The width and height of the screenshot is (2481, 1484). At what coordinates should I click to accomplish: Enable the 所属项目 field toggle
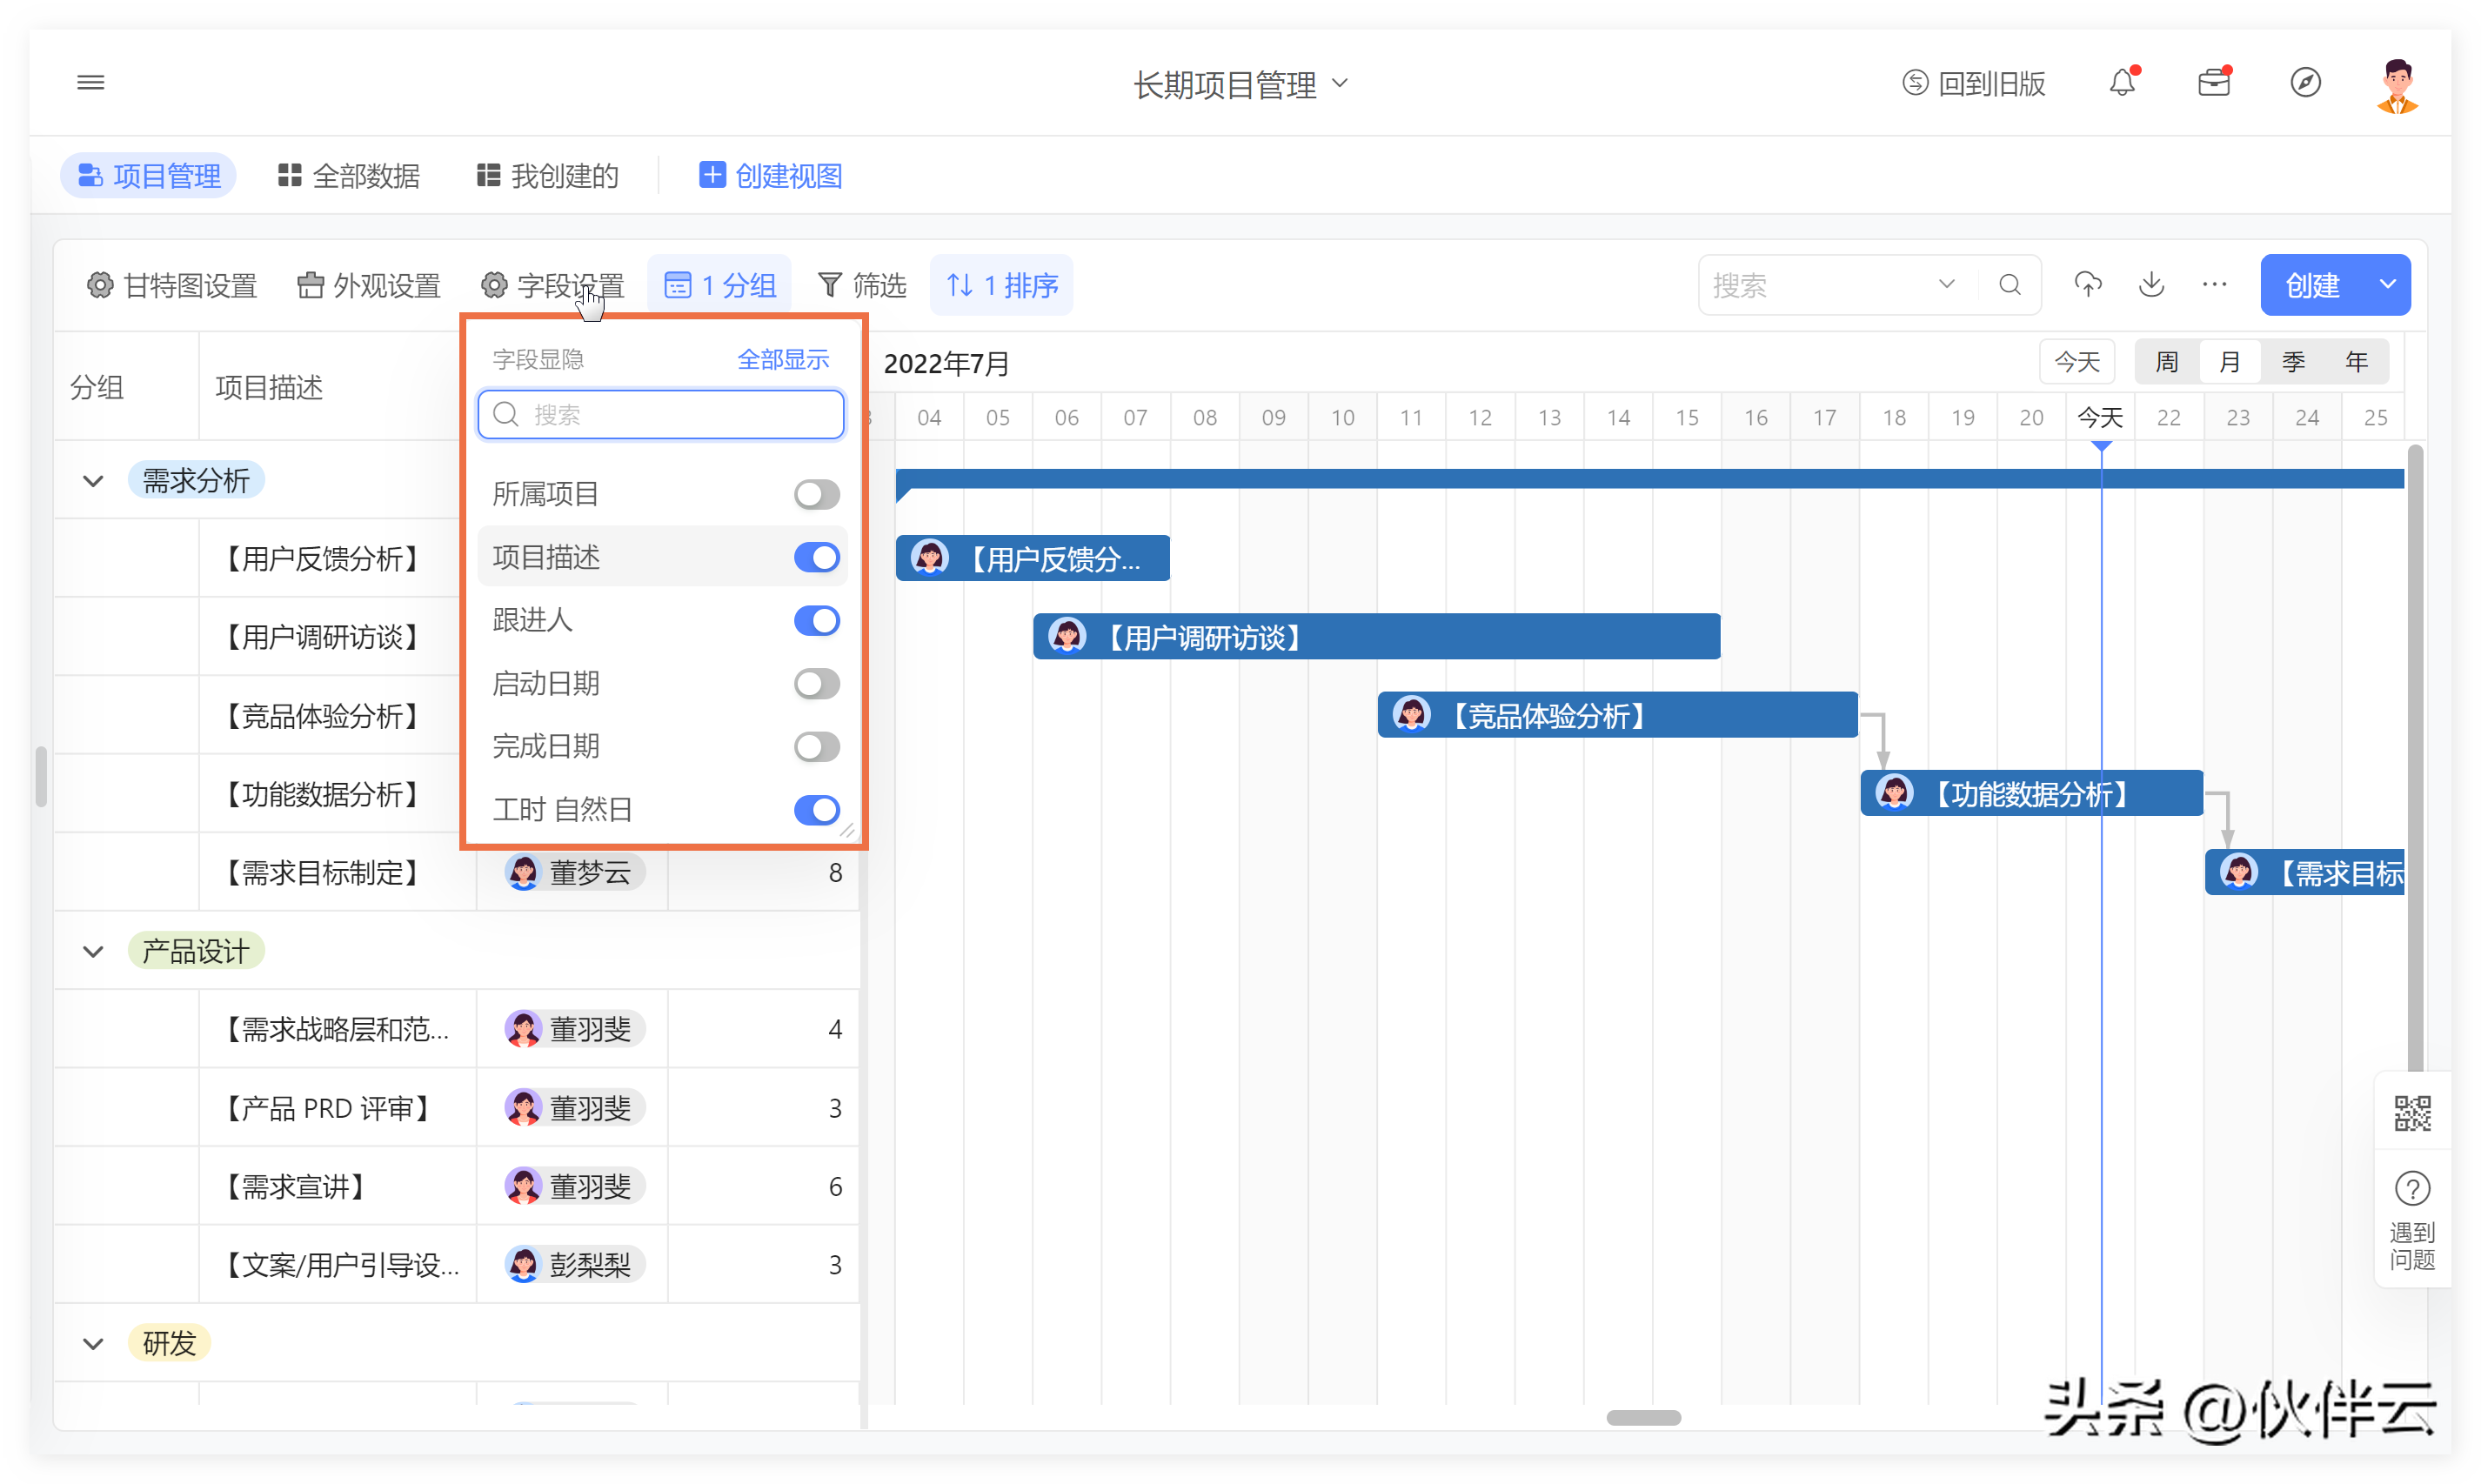(x=816, y=494)
